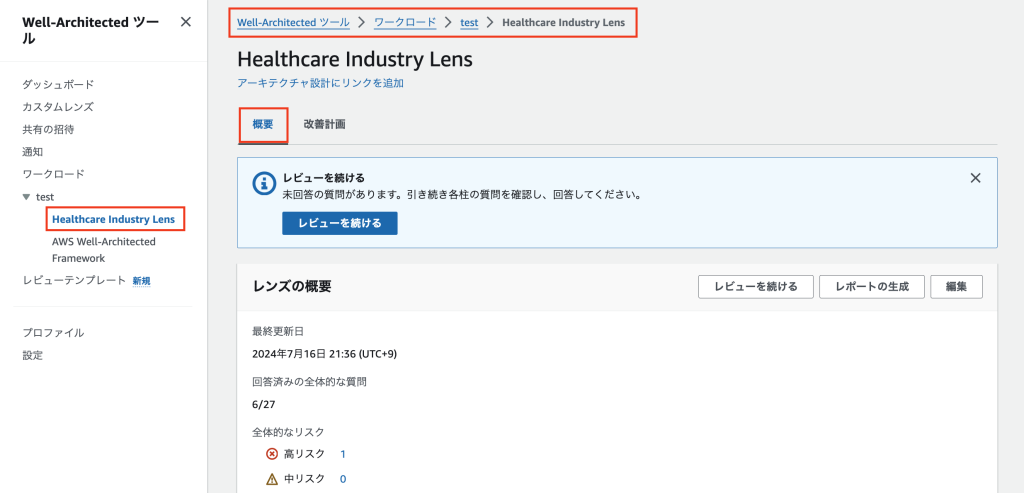The width and height of the screenshot is (1024, 493).
Task: Click the Healthcare Industry Lens breadcrumb text
Action: (x=564, y=22)
